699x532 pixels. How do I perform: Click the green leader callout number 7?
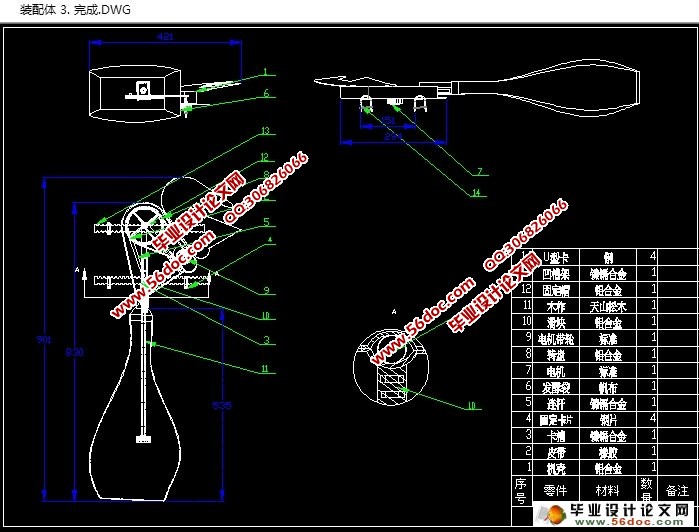coord(480,171)
